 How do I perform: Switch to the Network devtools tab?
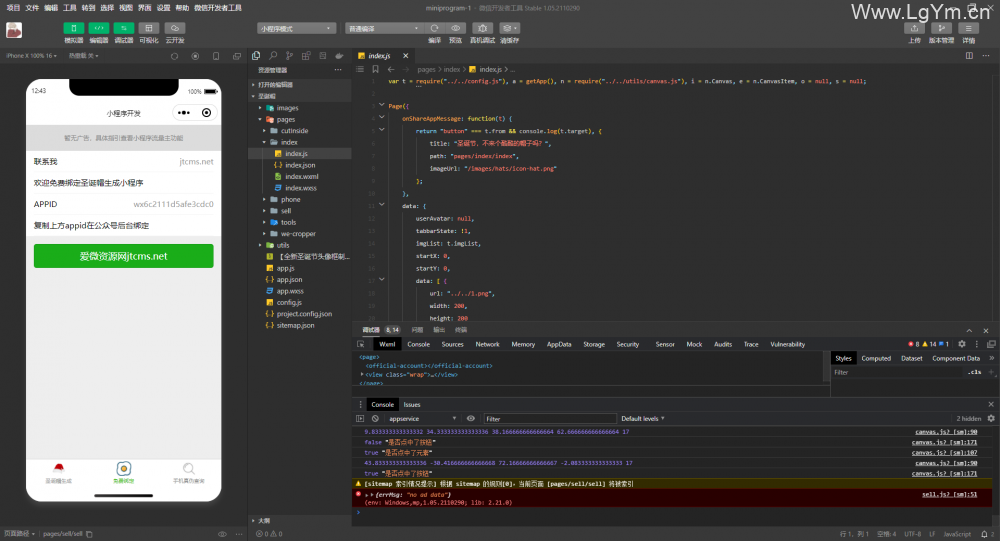click(487, 345)
